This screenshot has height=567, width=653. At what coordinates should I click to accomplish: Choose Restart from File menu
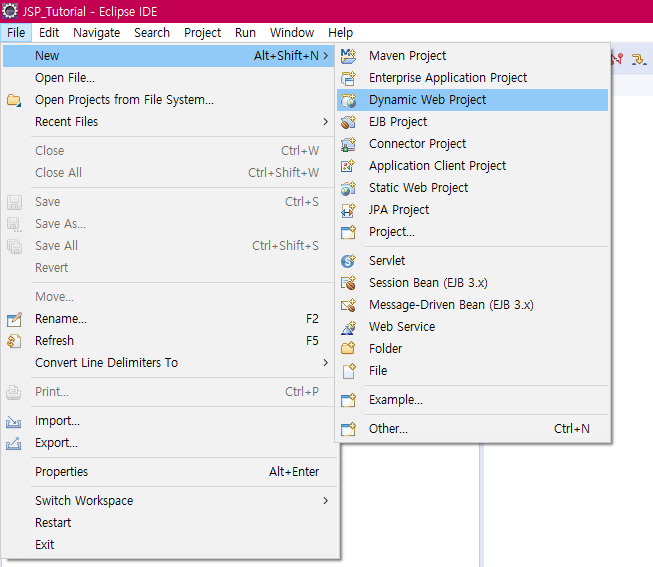pyautogui.click(x=169, y=523)
